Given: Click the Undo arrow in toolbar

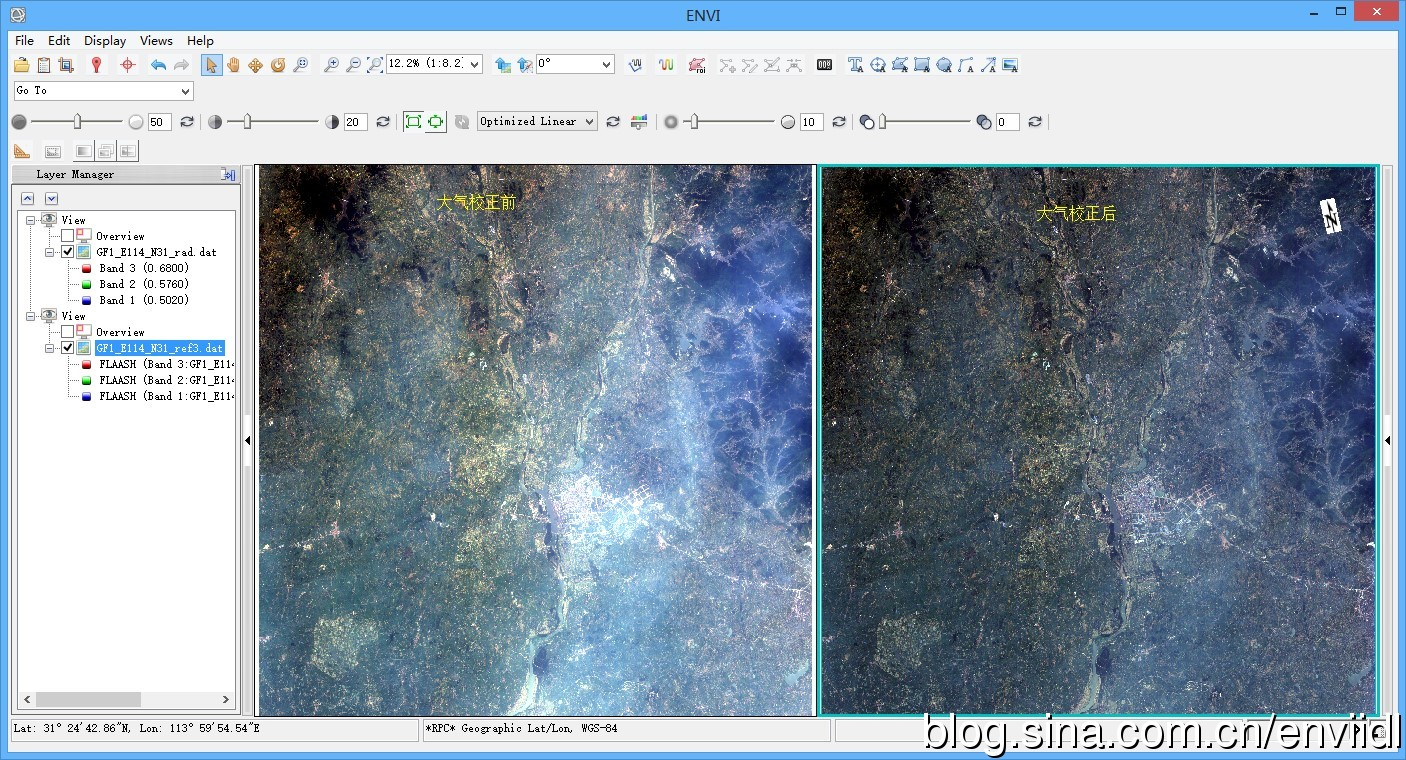Looking at the screenshot, I should (158, 65).
